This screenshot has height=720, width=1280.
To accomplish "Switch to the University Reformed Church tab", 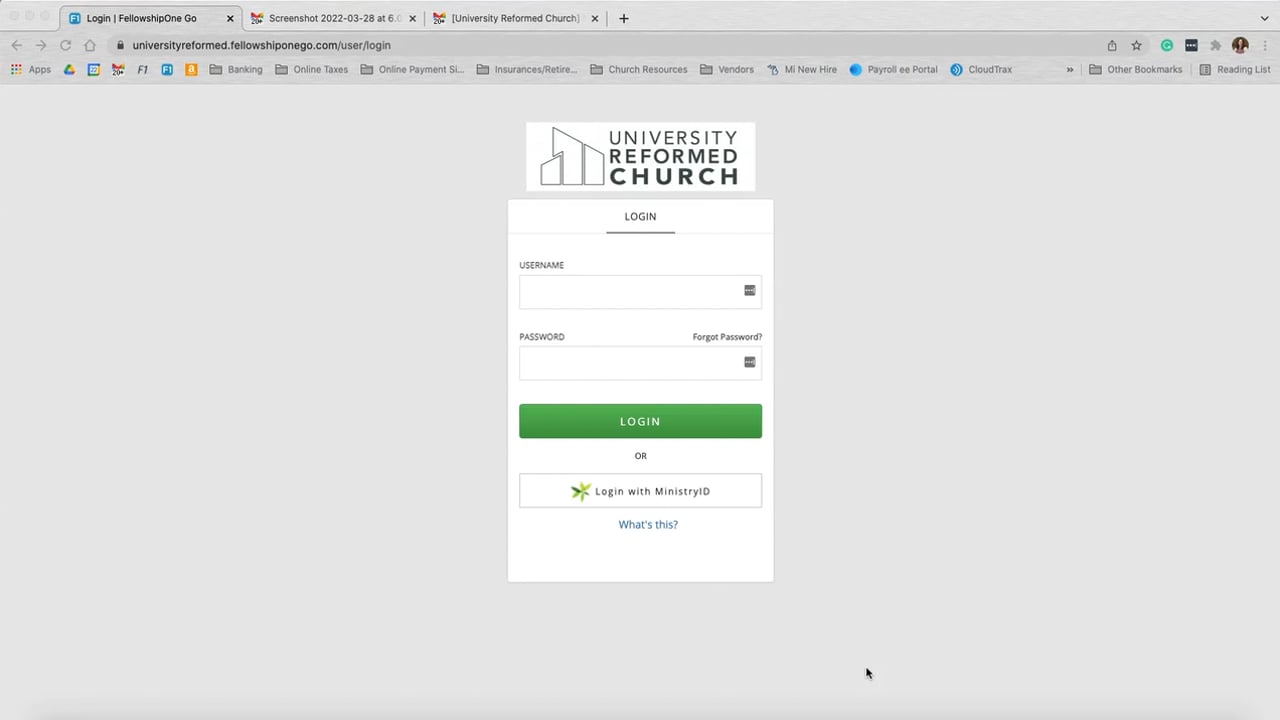I will pos(515,18).
